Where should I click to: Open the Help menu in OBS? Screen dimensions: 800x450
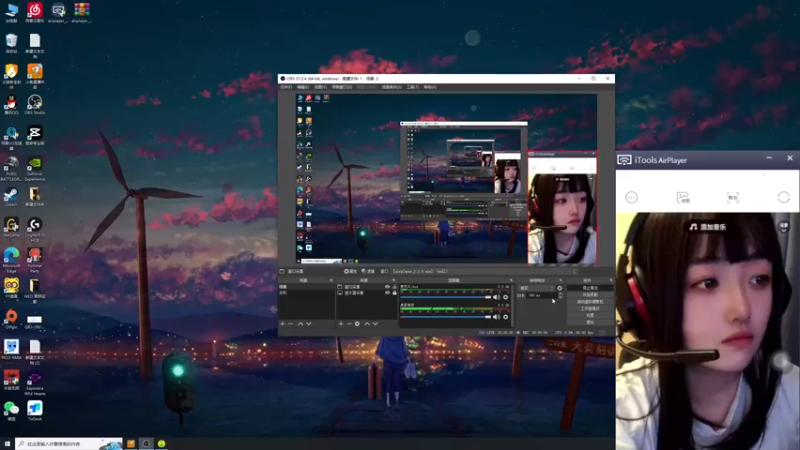click(x=430, y=87)
